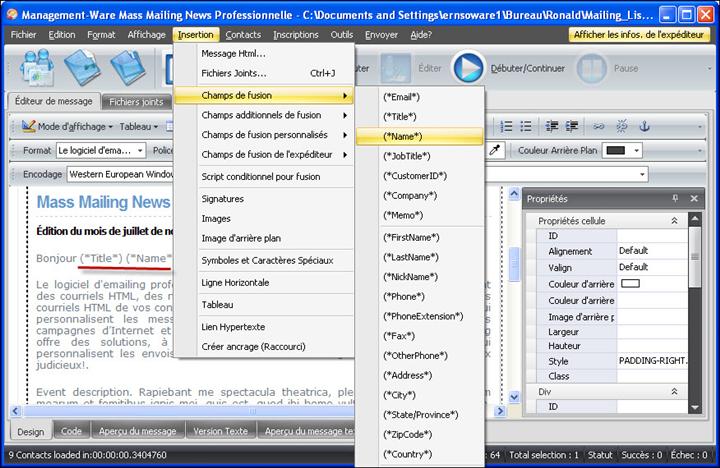The height and width of the screenshot is (468, 720).
Task: Click the decrease indent icon
Action: click(x=551, y=126)
